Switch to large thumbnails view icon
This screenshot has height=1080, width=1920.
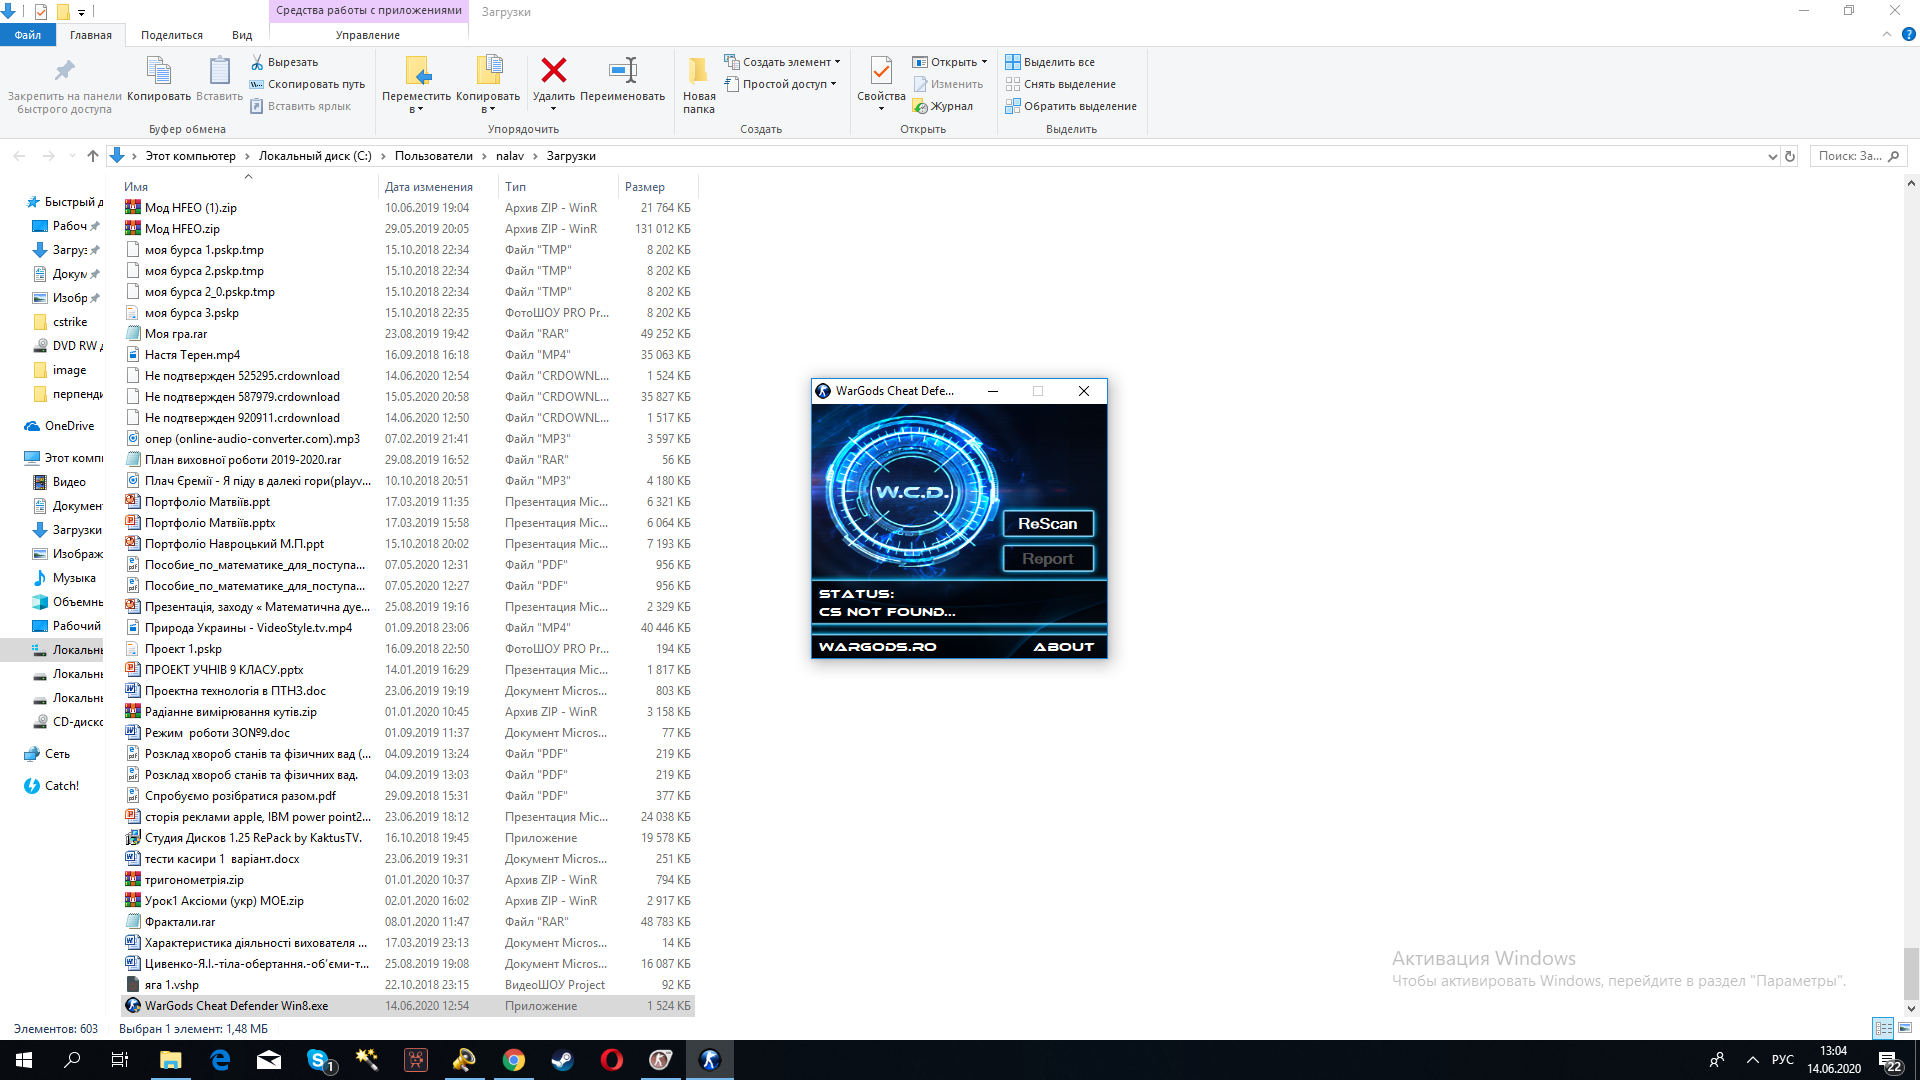pos(1905,1028)
